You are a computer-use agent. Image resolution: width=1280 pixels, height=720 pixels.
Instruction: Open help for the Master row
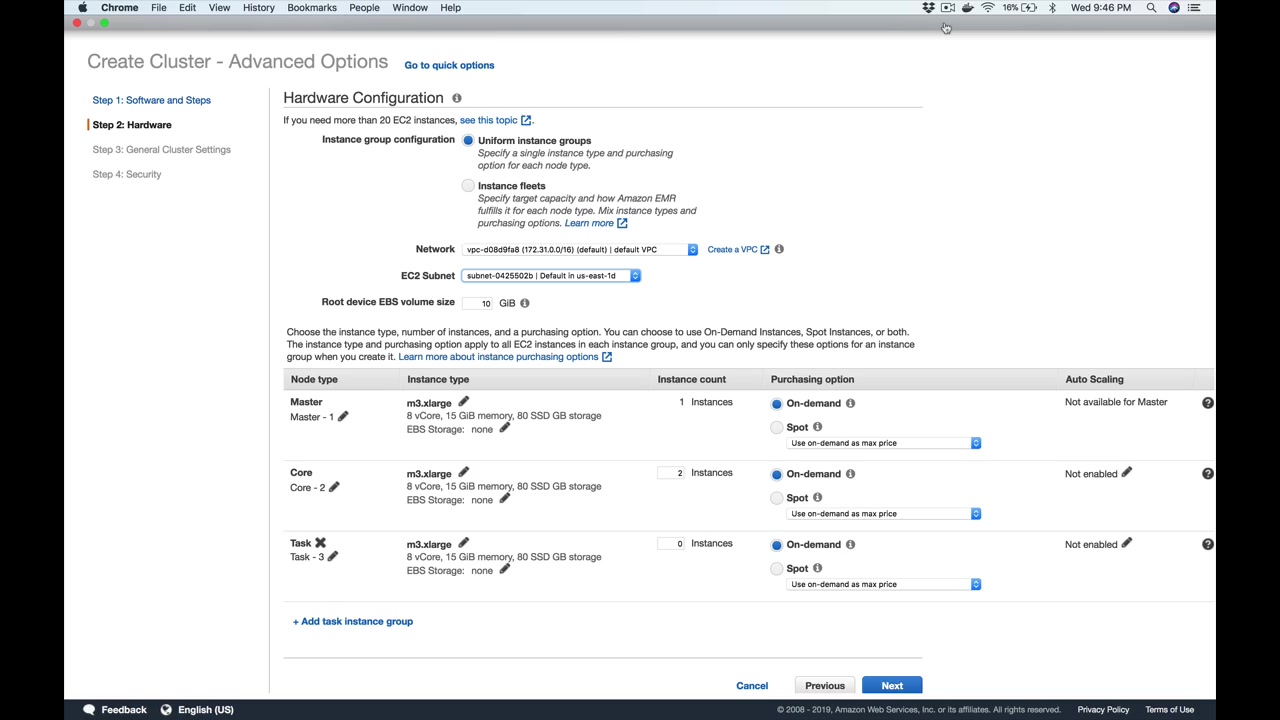(x=1208, y=403)
